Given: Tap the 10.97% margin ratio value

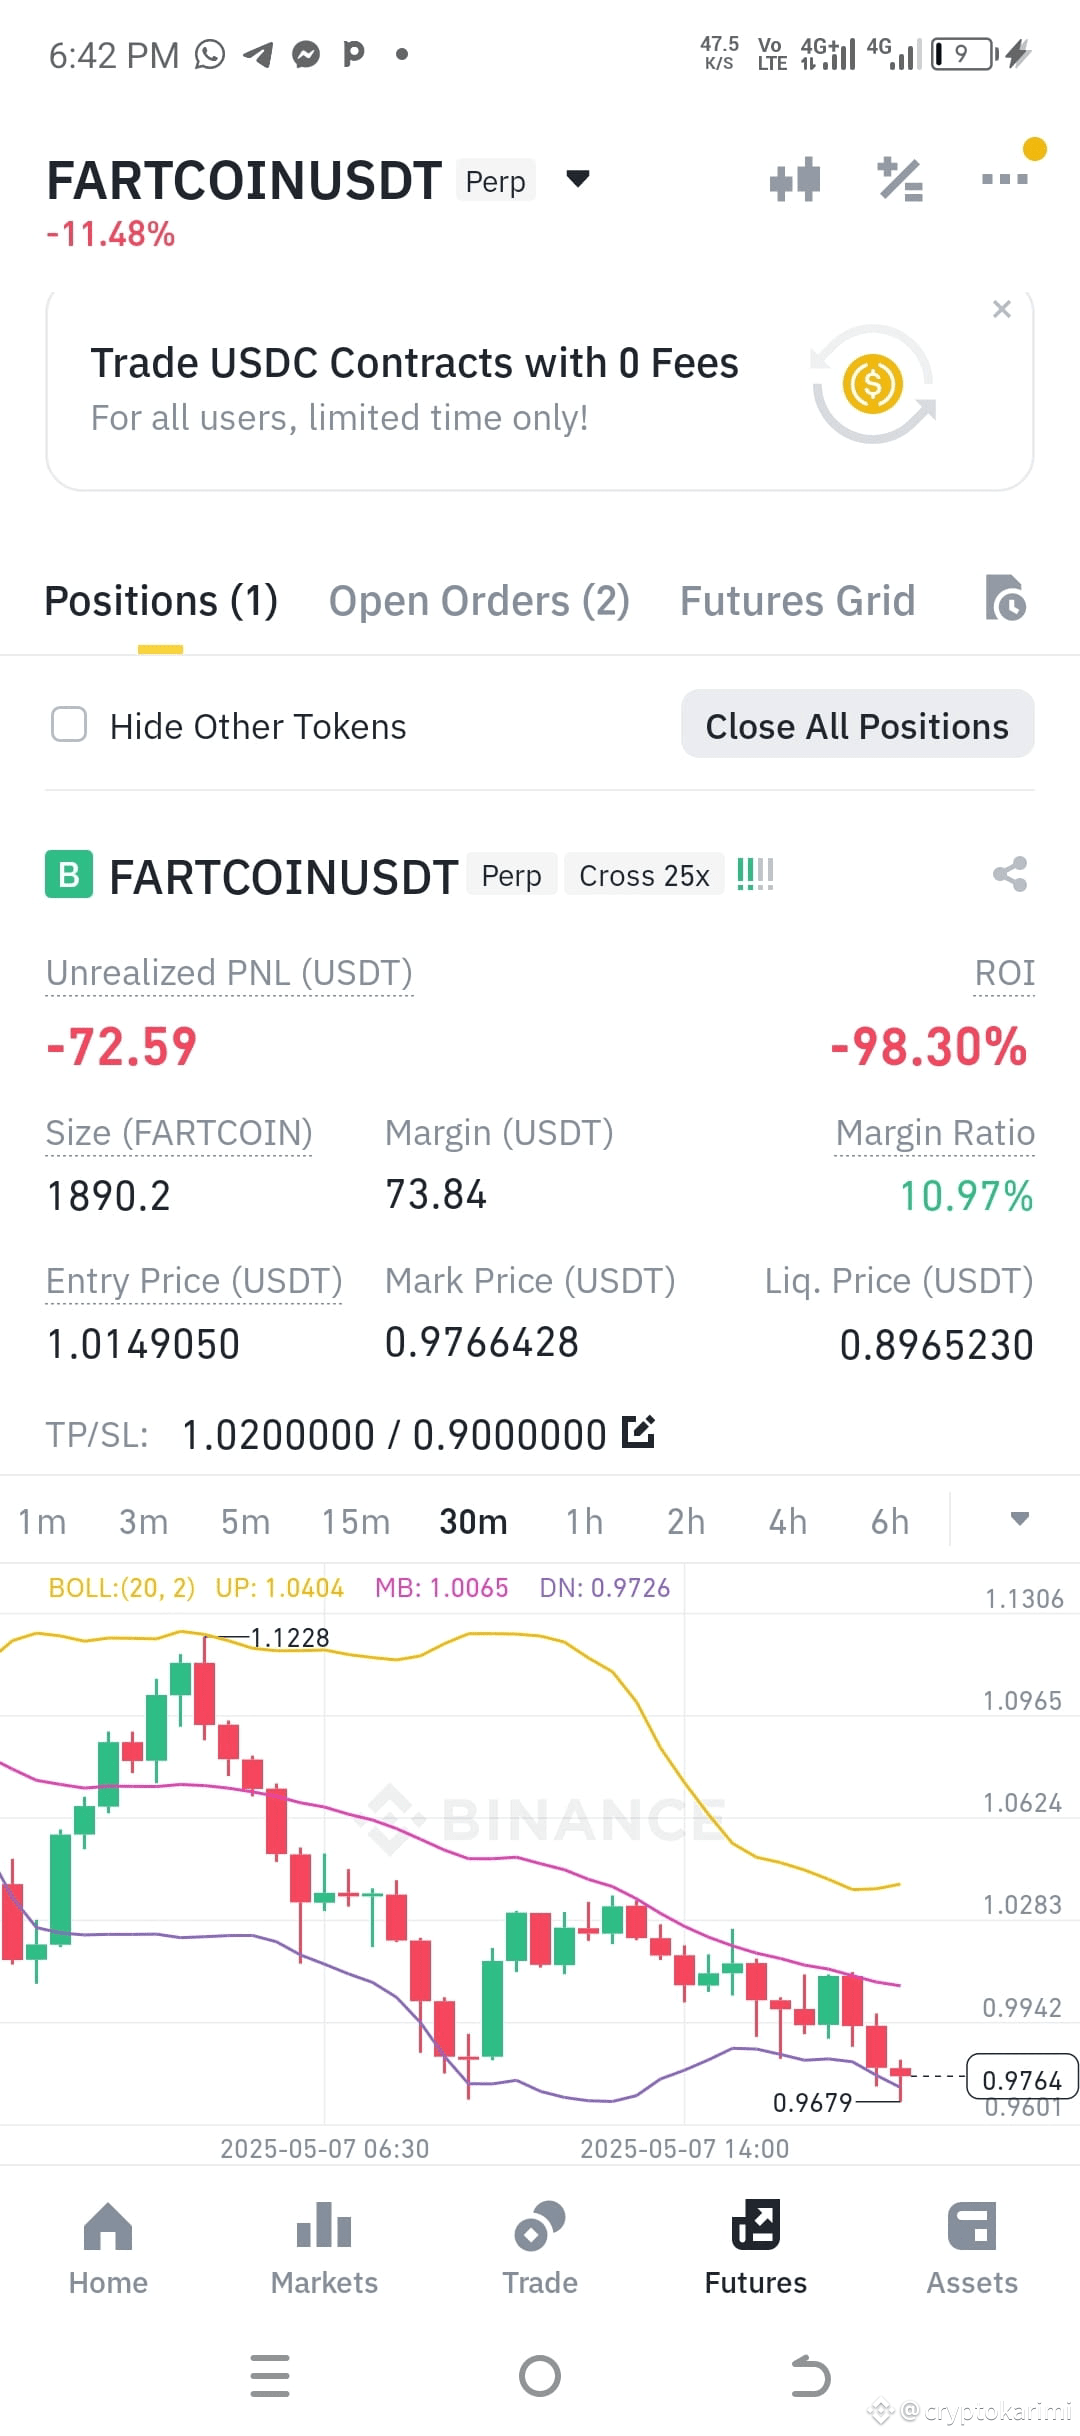Looking at the screenshot, I should [x=966, y=1196].
